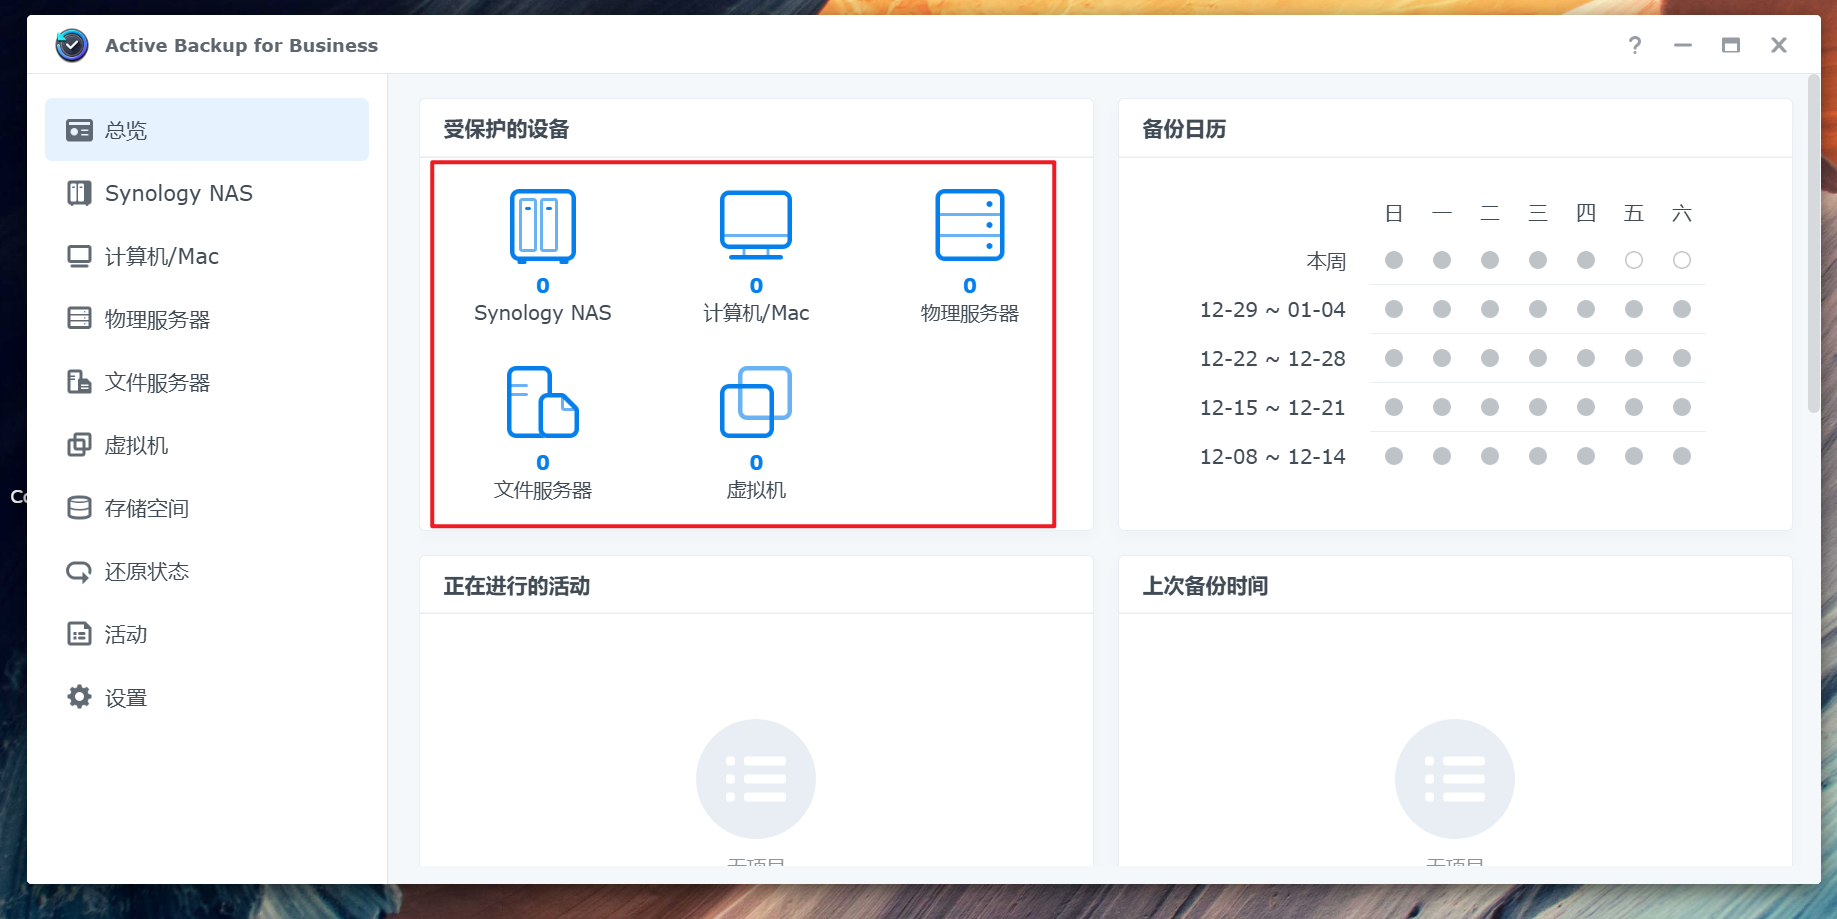Click the 虚拟机 label under protected devices

tap(756, 490)
